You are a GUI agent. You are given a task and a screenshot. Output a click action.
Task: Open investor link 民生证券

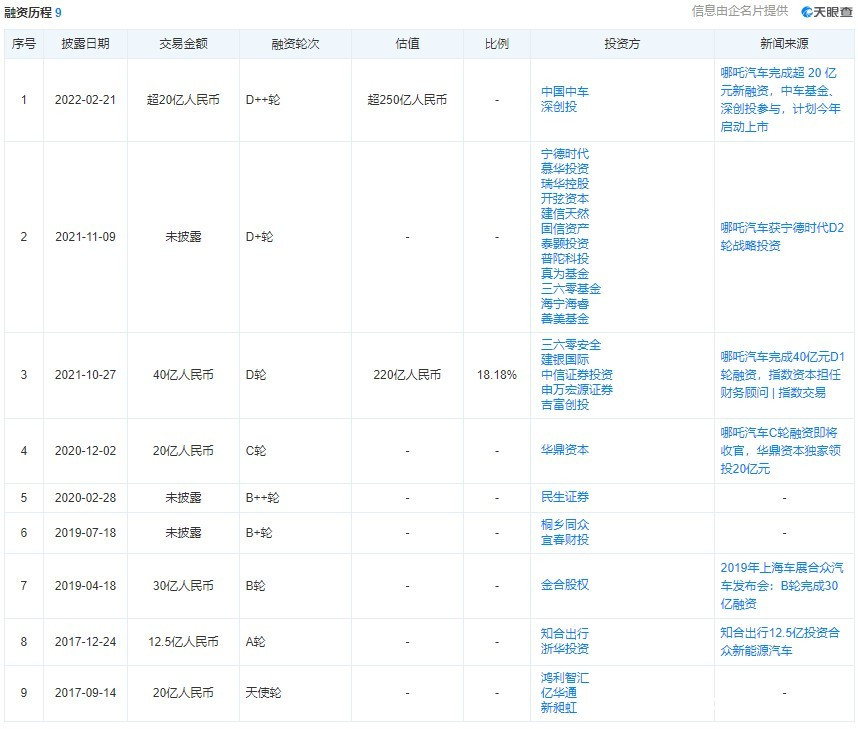click(565, 497)
